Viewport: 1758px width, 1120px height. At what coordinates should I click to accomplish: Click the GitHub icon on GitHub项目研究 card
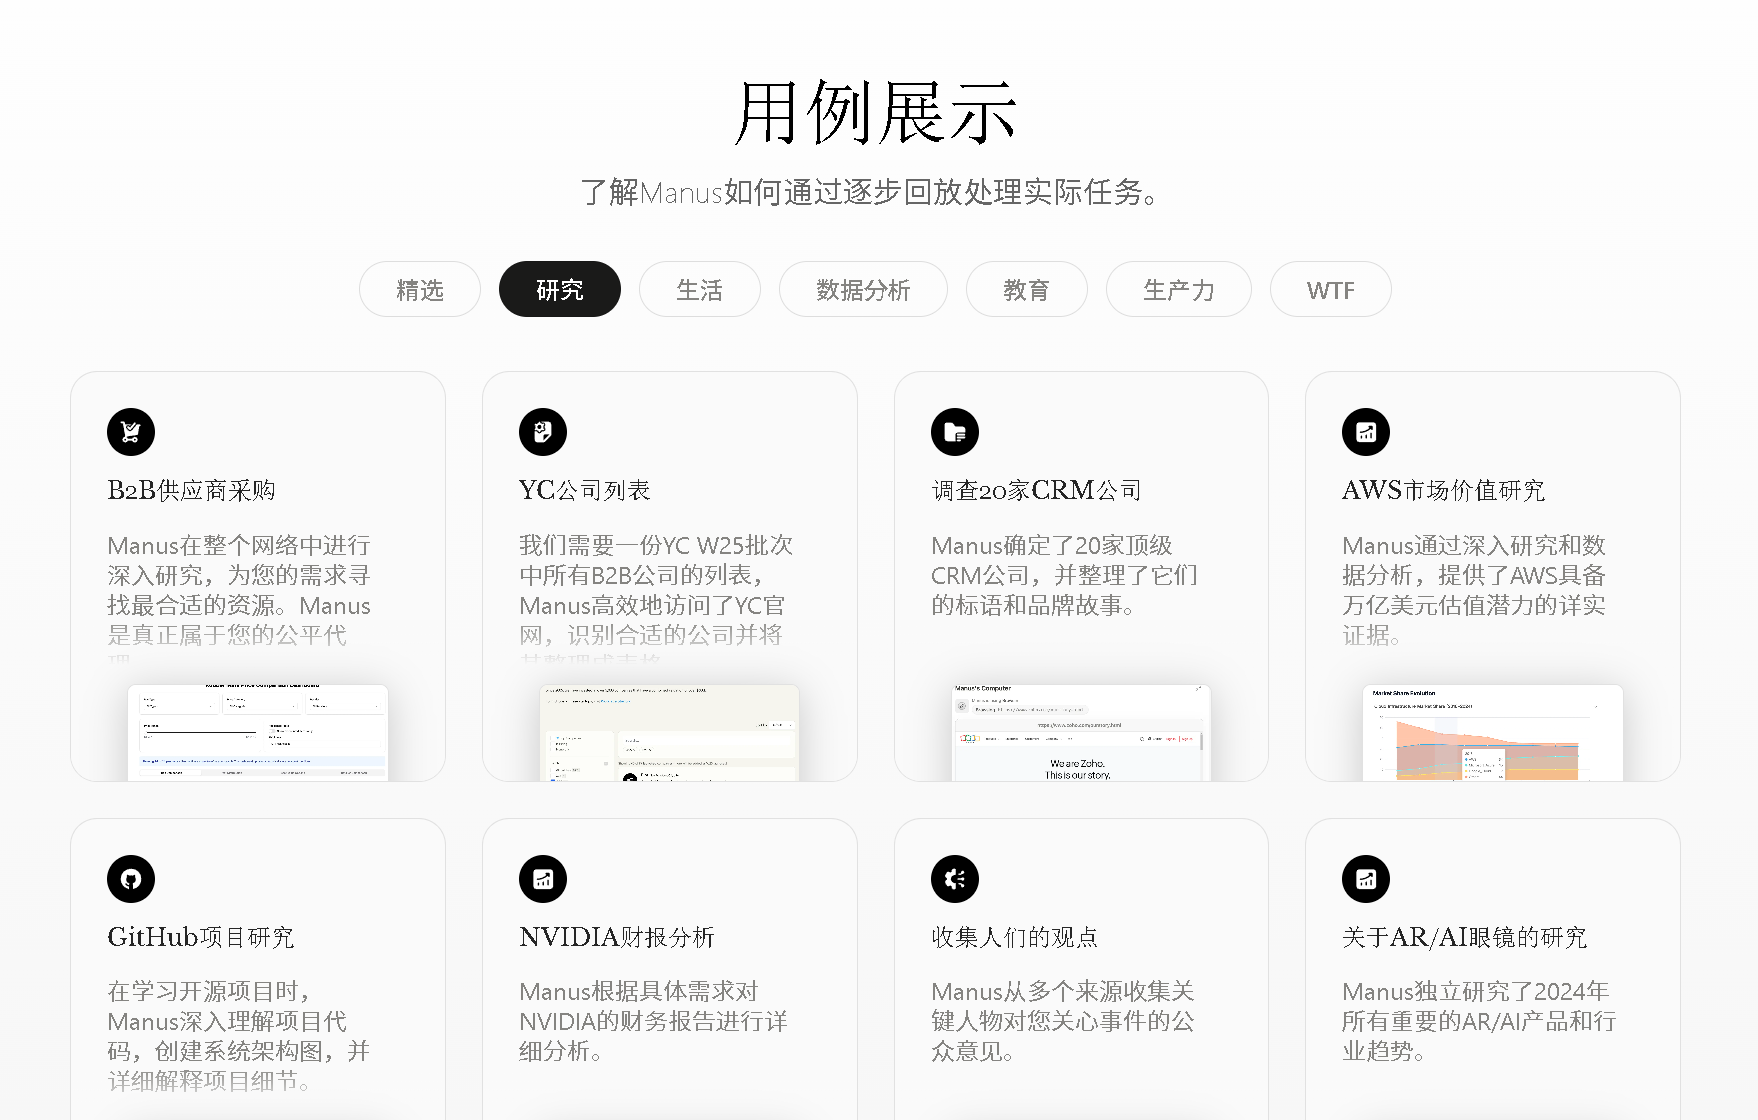click(131, 879)
